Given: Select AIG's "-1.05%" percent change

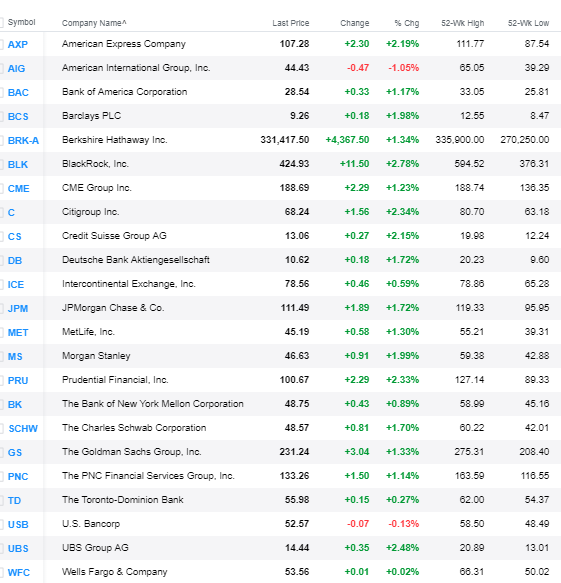Looking at the screenshot, I should 404,68.
